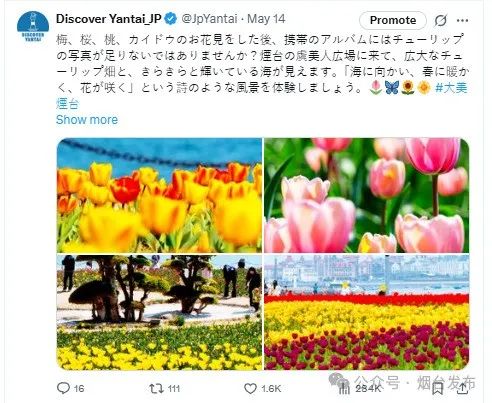Open the red and yellow tulip field photo
The height and width of the screenshot is (403, 492).
(367, 312)
